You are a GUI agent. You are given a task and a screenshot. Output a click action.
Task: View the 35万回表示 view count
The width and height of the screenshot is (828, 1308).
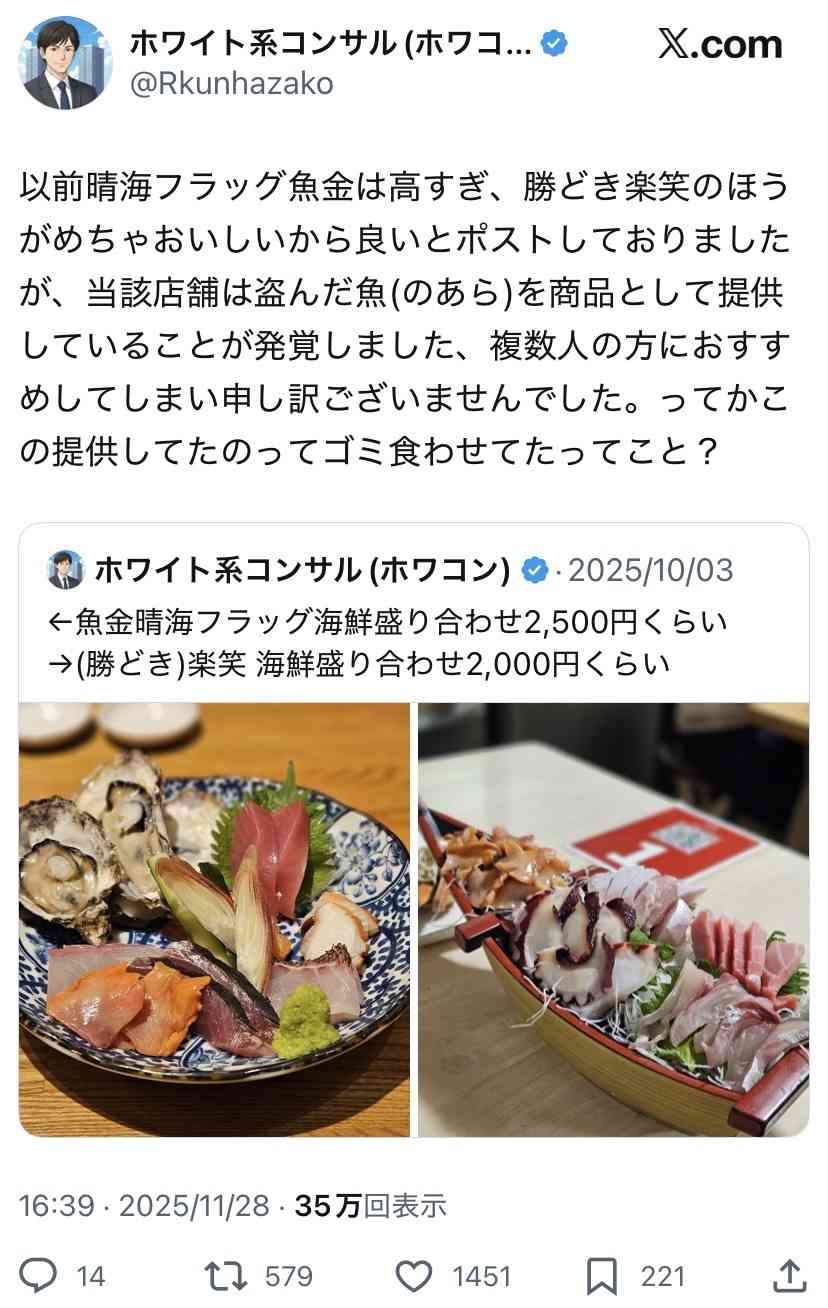pyautogui.click(x=371, y=1206)
